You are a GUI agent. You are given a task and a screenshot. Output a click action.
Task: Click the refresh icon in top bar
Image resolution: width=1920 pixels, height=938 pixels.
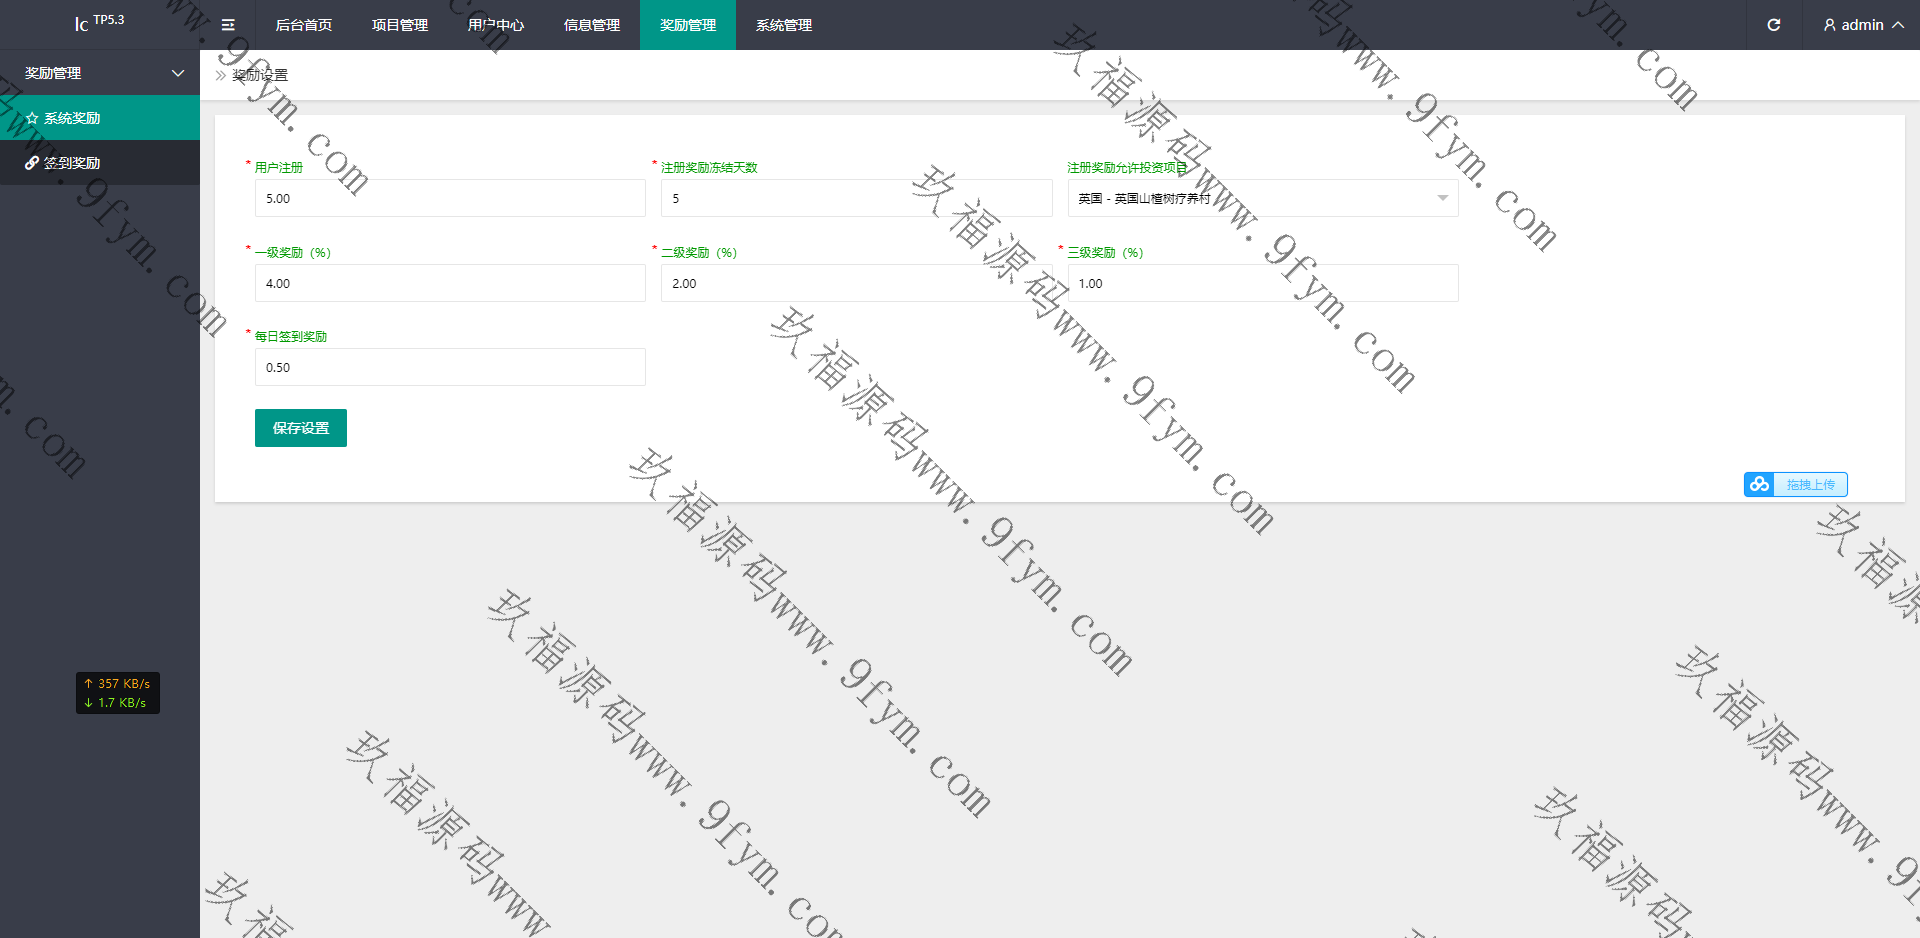[1773, 25]
